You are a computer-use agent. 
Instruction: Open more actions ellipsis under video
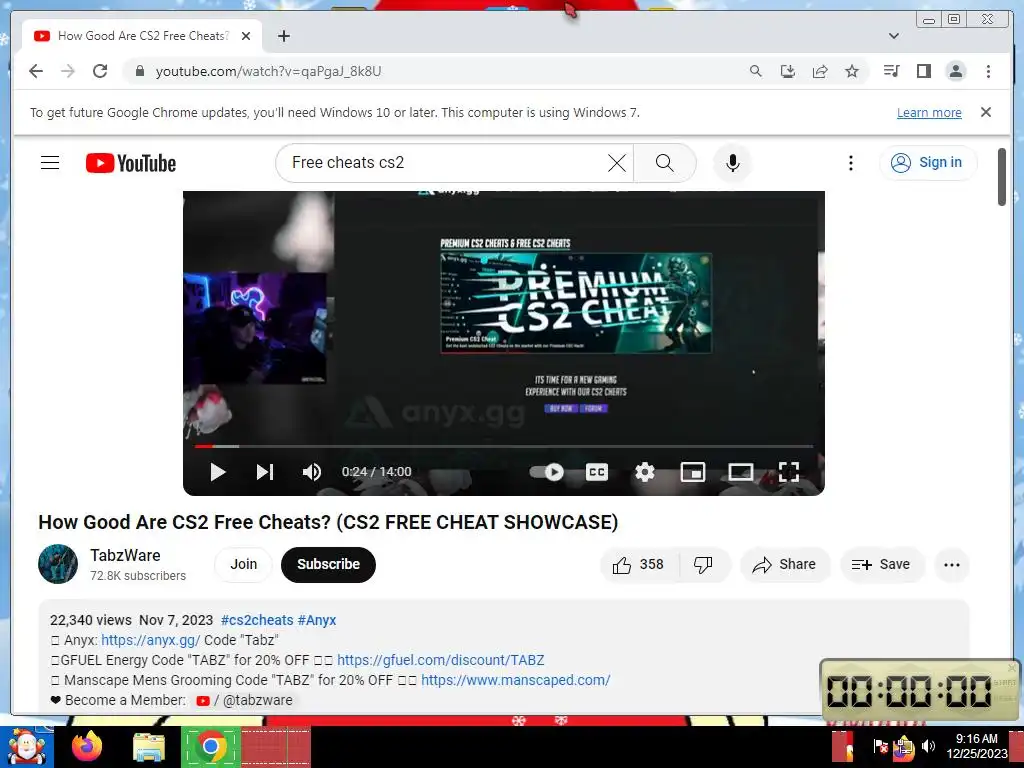(952, 565)
